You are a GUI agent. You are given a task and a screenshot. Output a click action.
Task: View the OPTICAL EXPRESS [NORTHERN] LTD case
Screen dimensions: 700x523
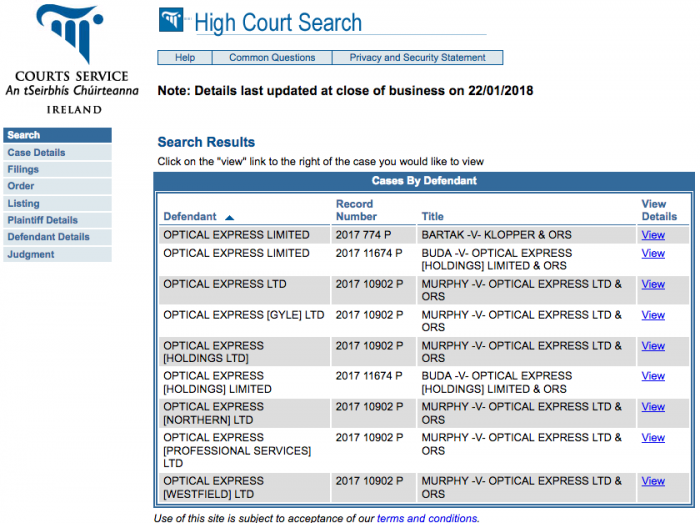(653, 407)
